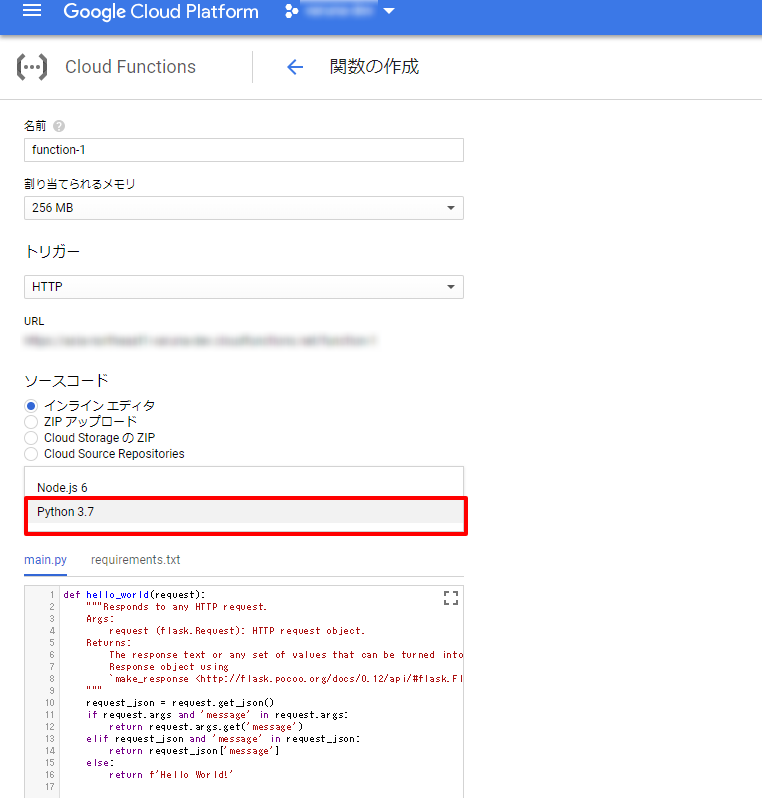The image size is (762, 798).
Task: Expand the project selector dropdown arrow
Action: coord(389,11)
